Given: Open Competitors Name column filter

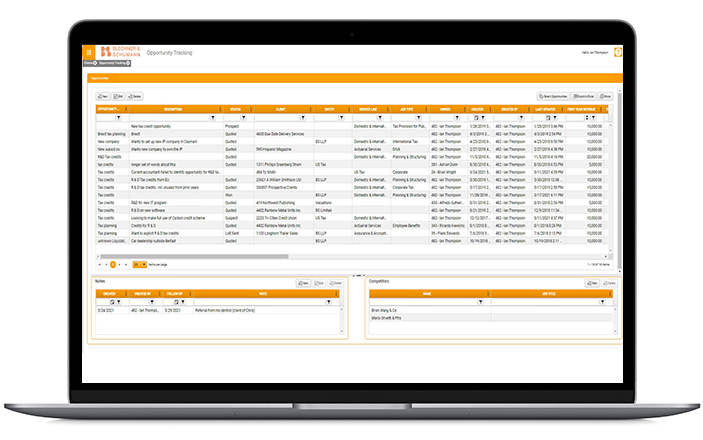Looking at the screenshot, I should tap(480, 302).
